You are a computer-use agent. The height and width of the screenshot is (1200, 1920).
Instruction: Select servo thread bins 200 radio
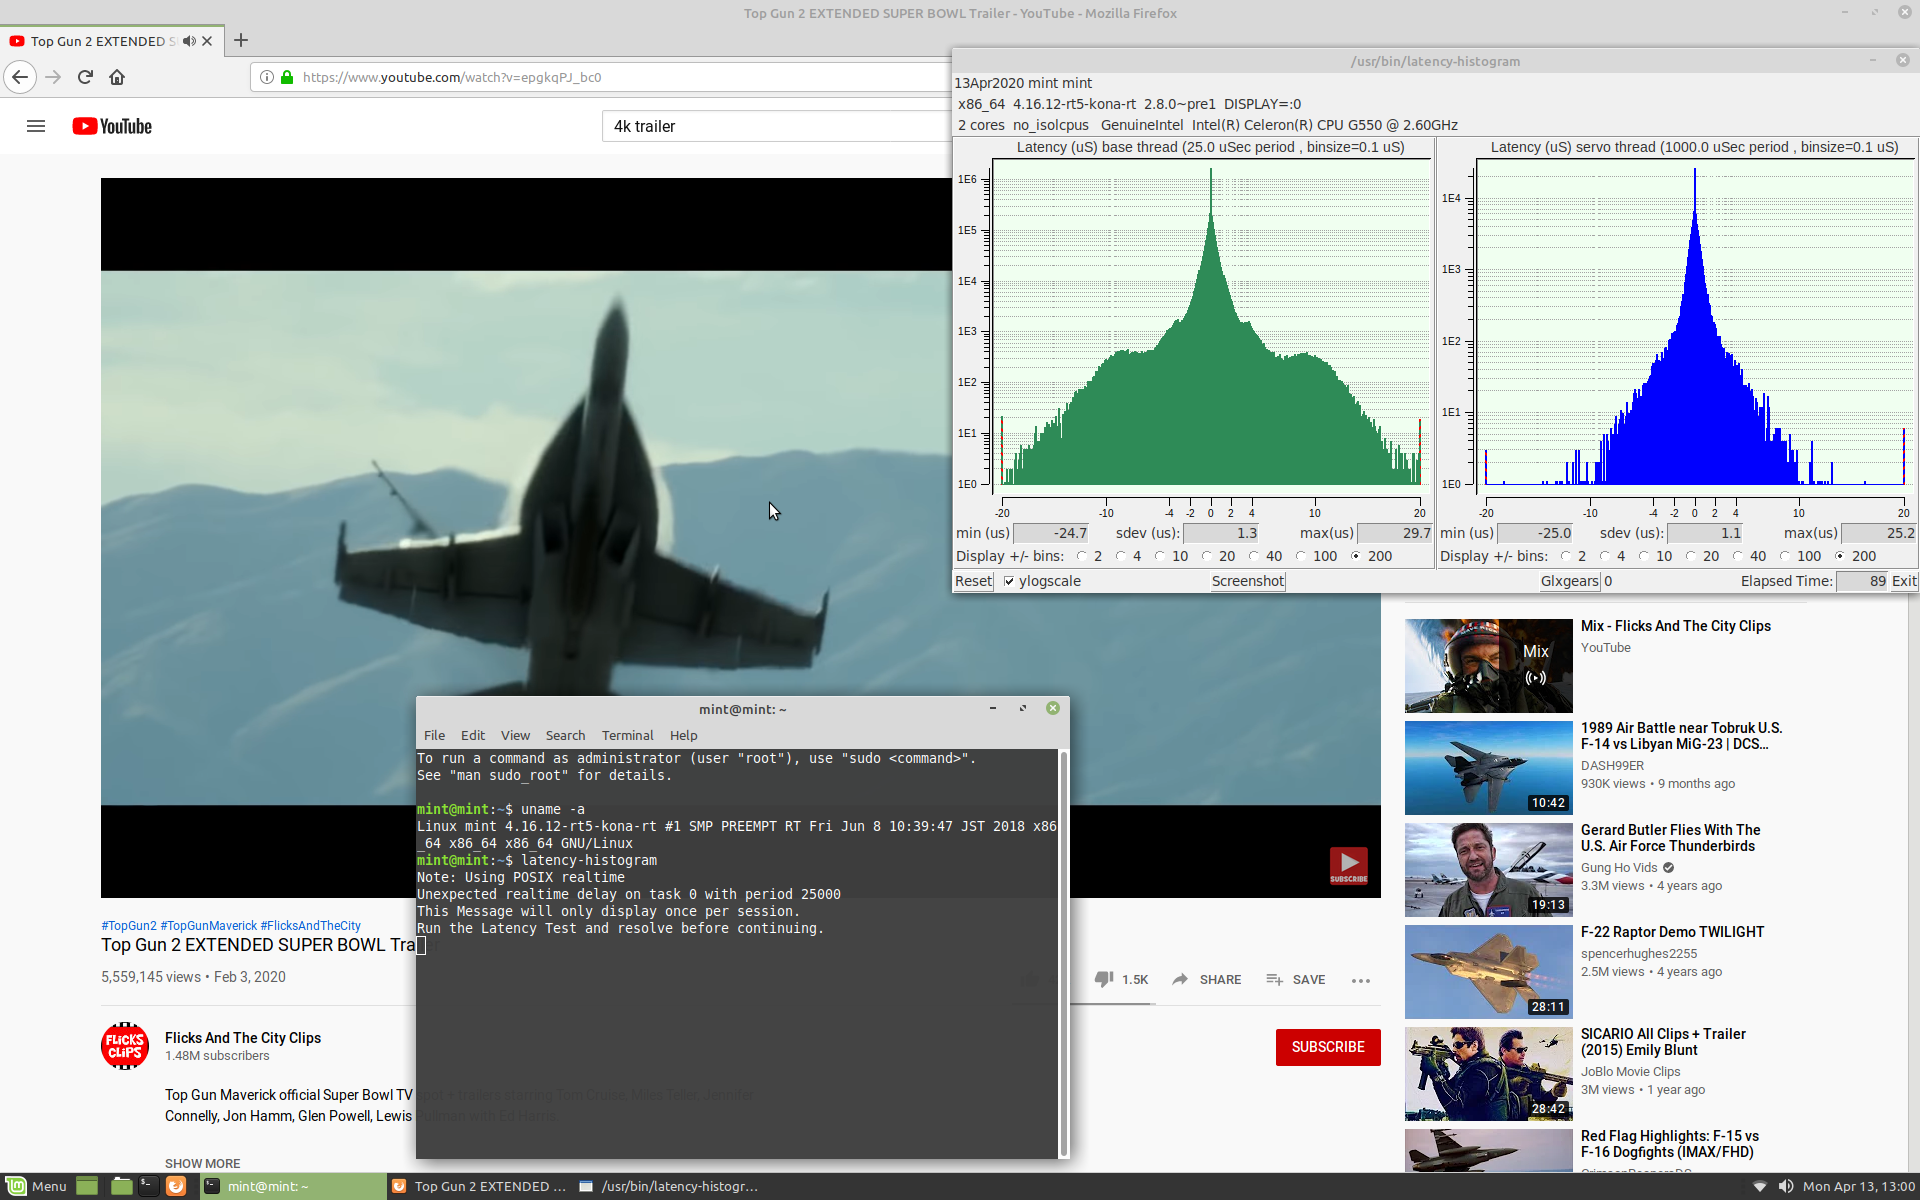coord(1840,556)
